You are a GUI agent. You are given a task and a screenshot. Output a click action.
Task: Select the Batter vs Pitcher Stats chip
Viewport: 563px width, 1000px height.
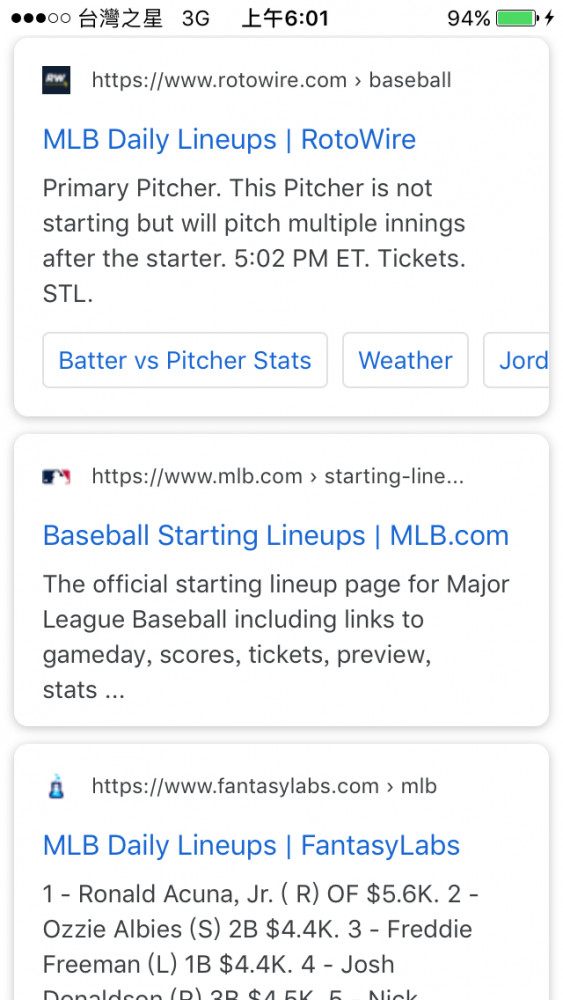click(x=185, y=360)
